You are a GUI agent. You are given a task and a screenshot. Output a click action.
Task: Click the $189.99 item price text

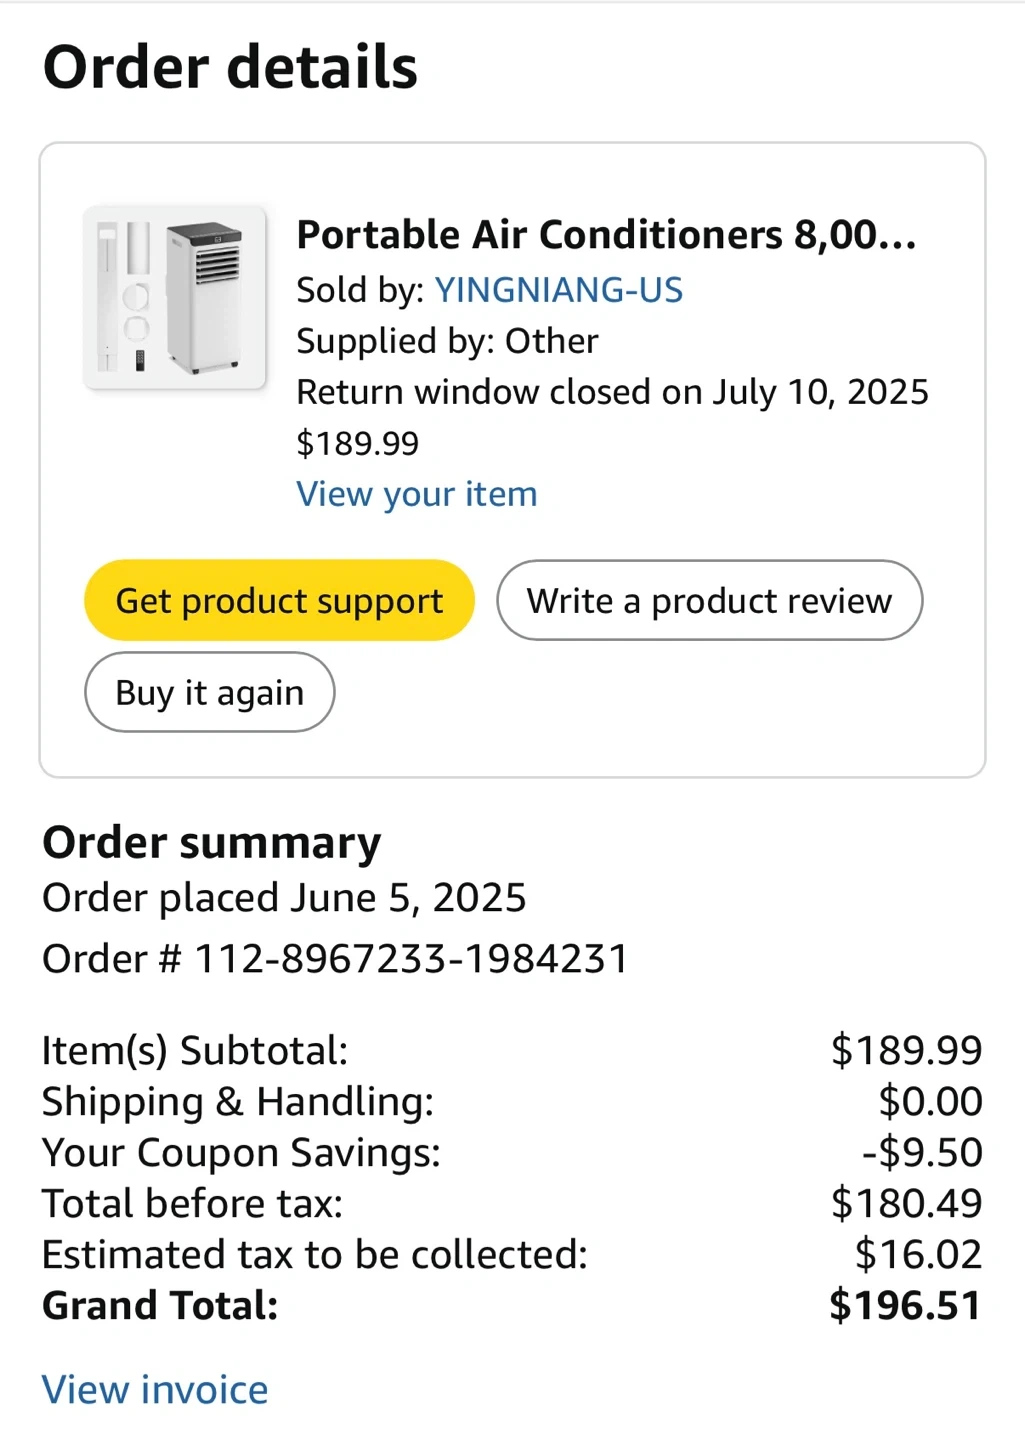[x=357, y=443]
